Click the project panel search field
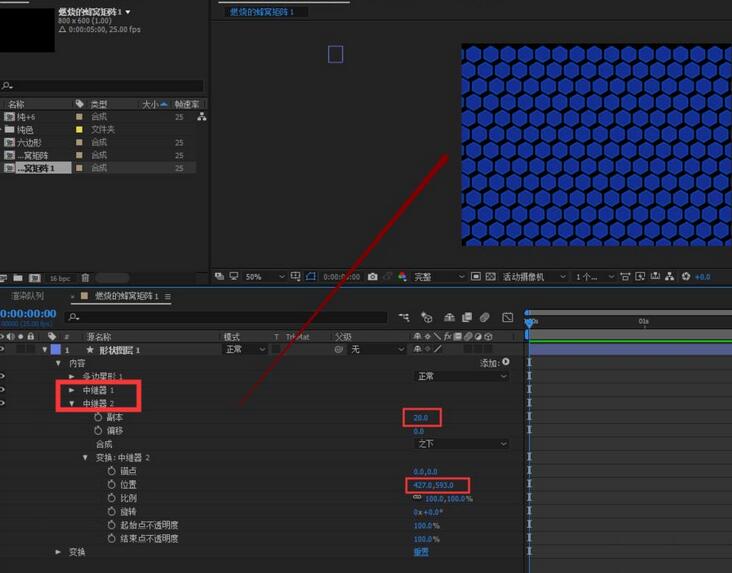The image size is (732, 573). pyautogui.click(x=102, y=85)
